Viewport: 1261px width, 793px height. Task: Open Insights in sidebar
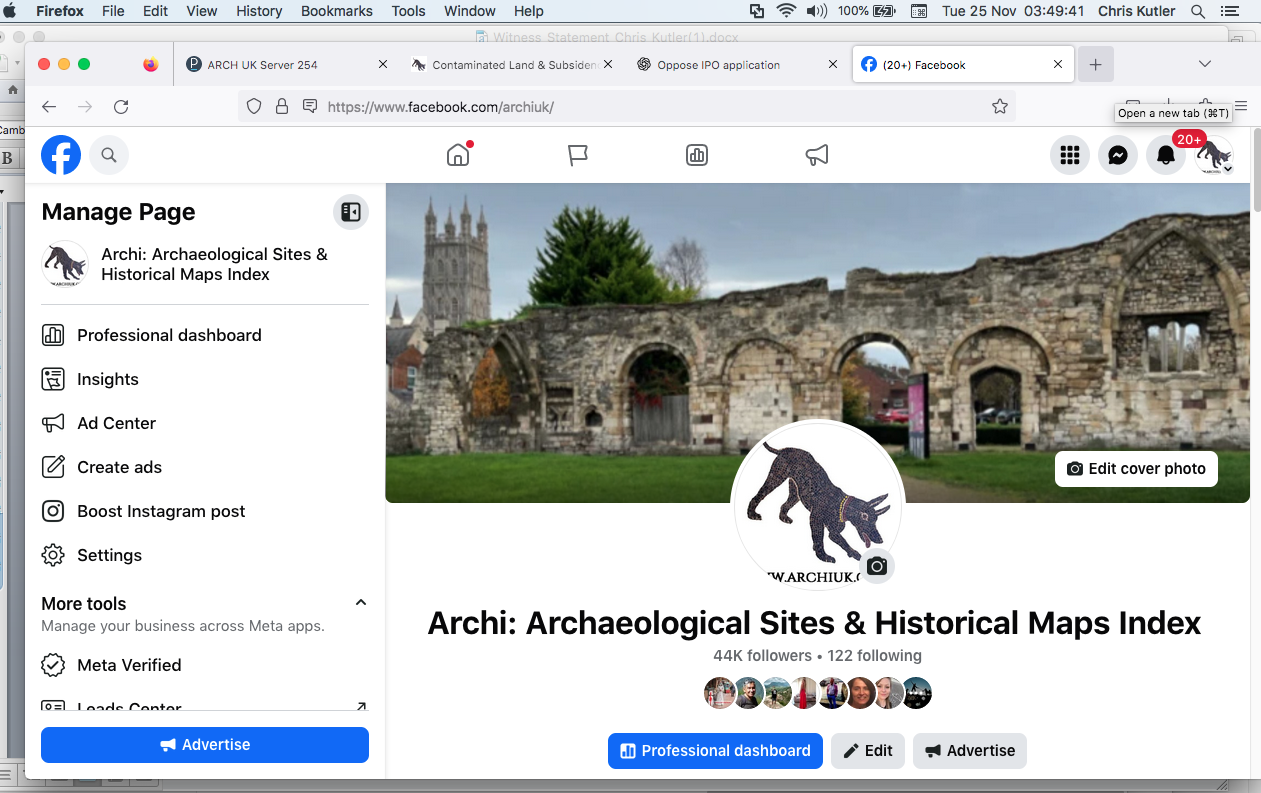(108, 379)
